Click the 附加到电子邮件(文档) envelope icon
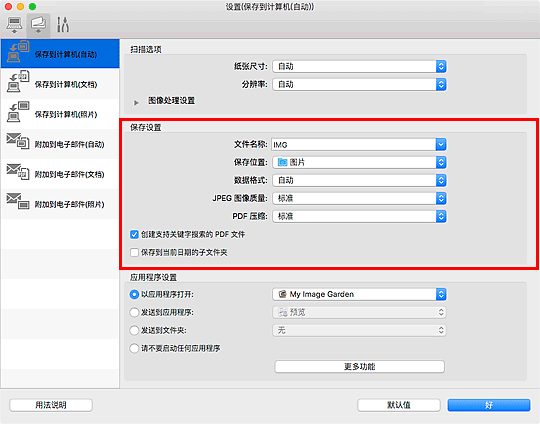The height and width of the screenshot is (424, 540). 18,172
